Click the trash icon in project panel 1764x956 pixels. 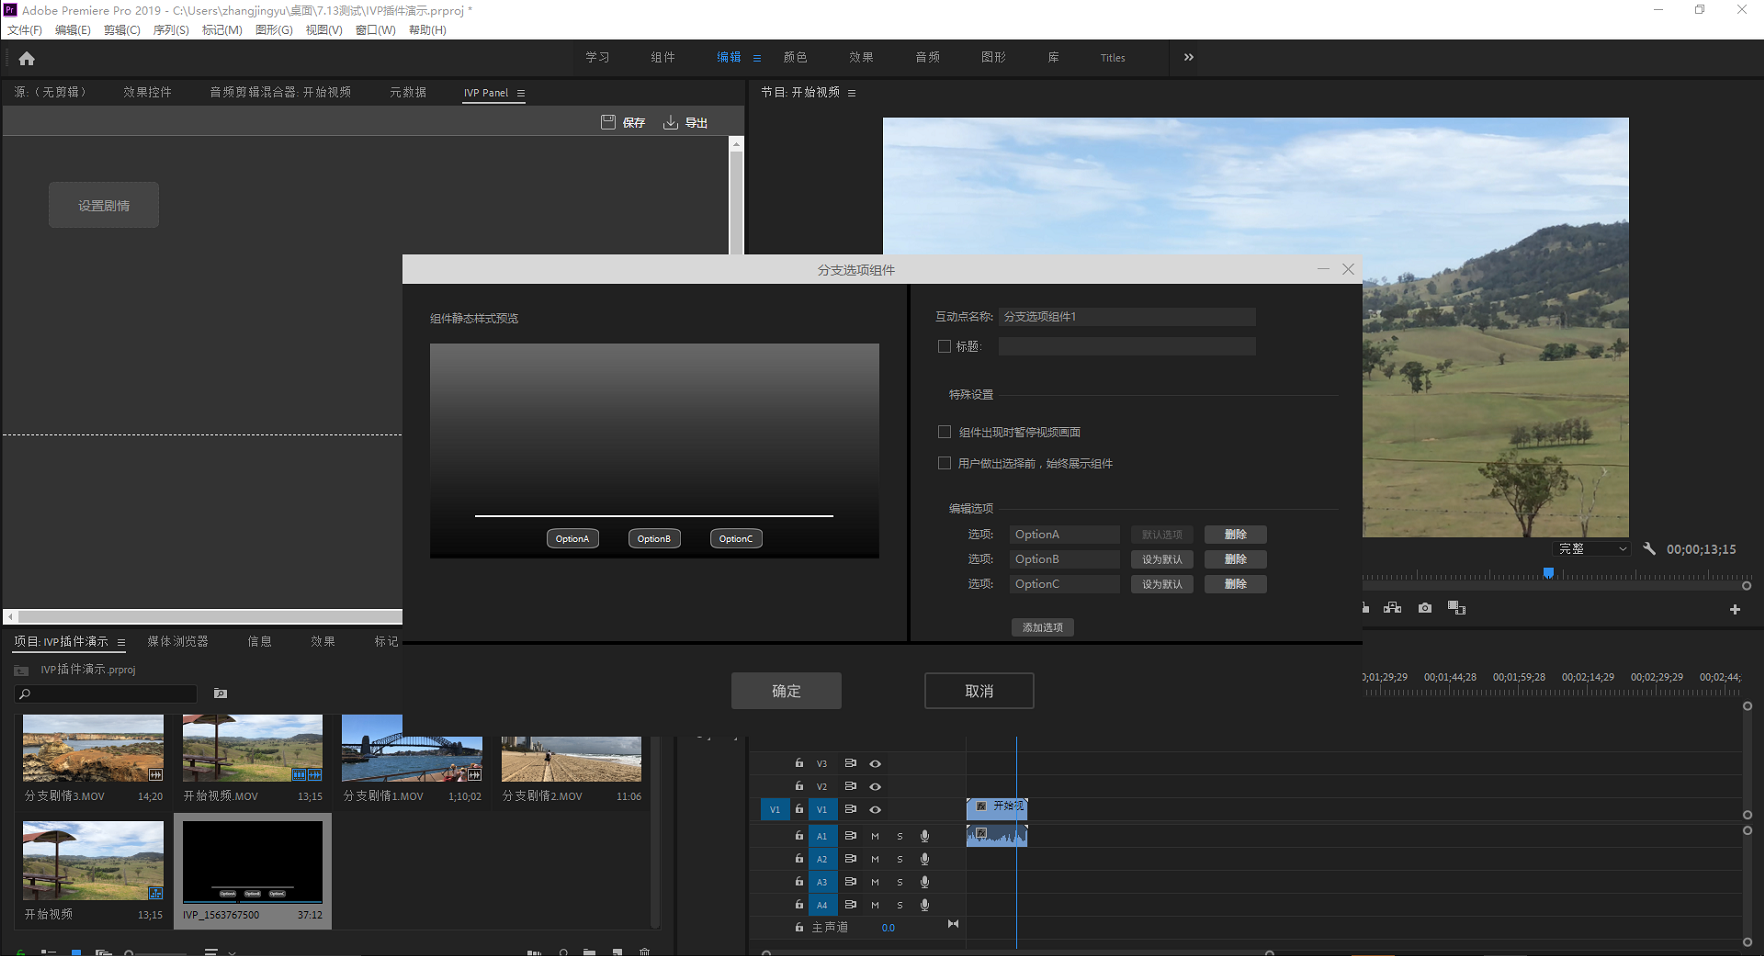[645, 952]
